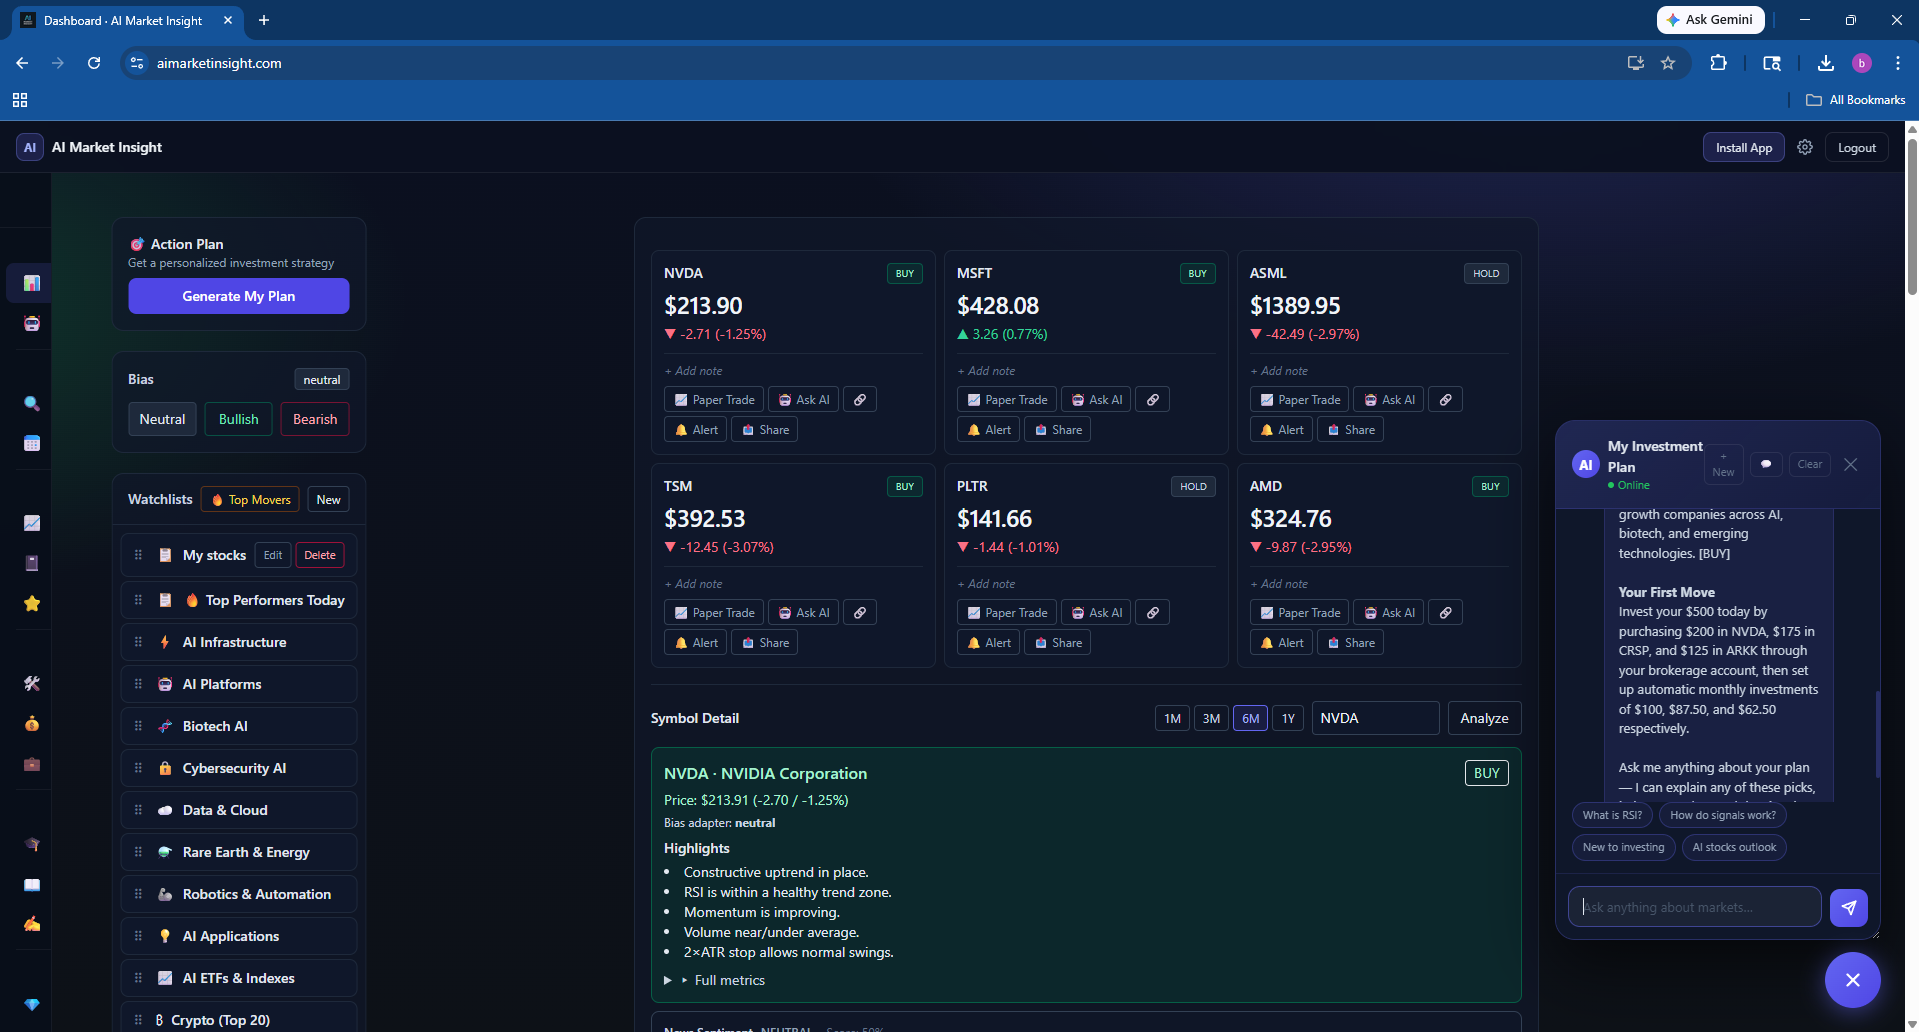Open the calendar sidebar icon
Viewport: 1919px width, 1032px height.
tap(32, 443)
